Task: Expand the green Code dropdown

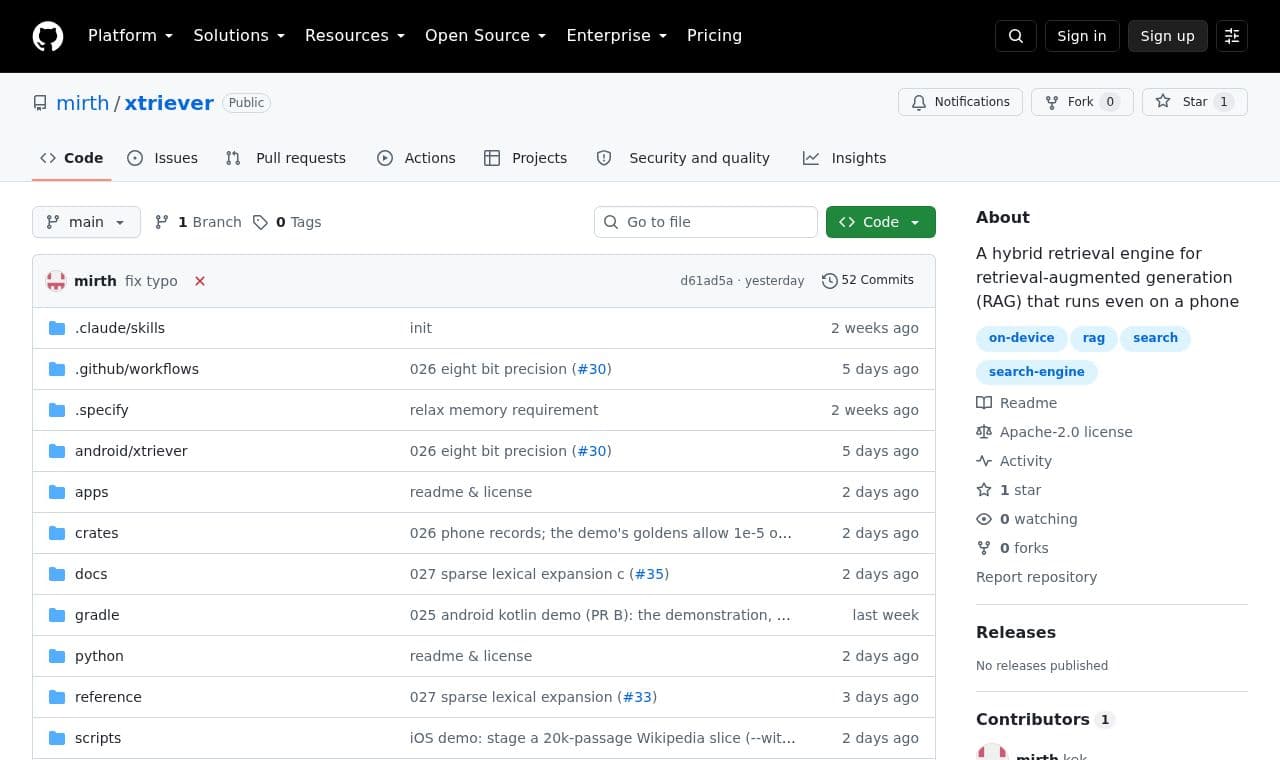Action: coord(881,222)
